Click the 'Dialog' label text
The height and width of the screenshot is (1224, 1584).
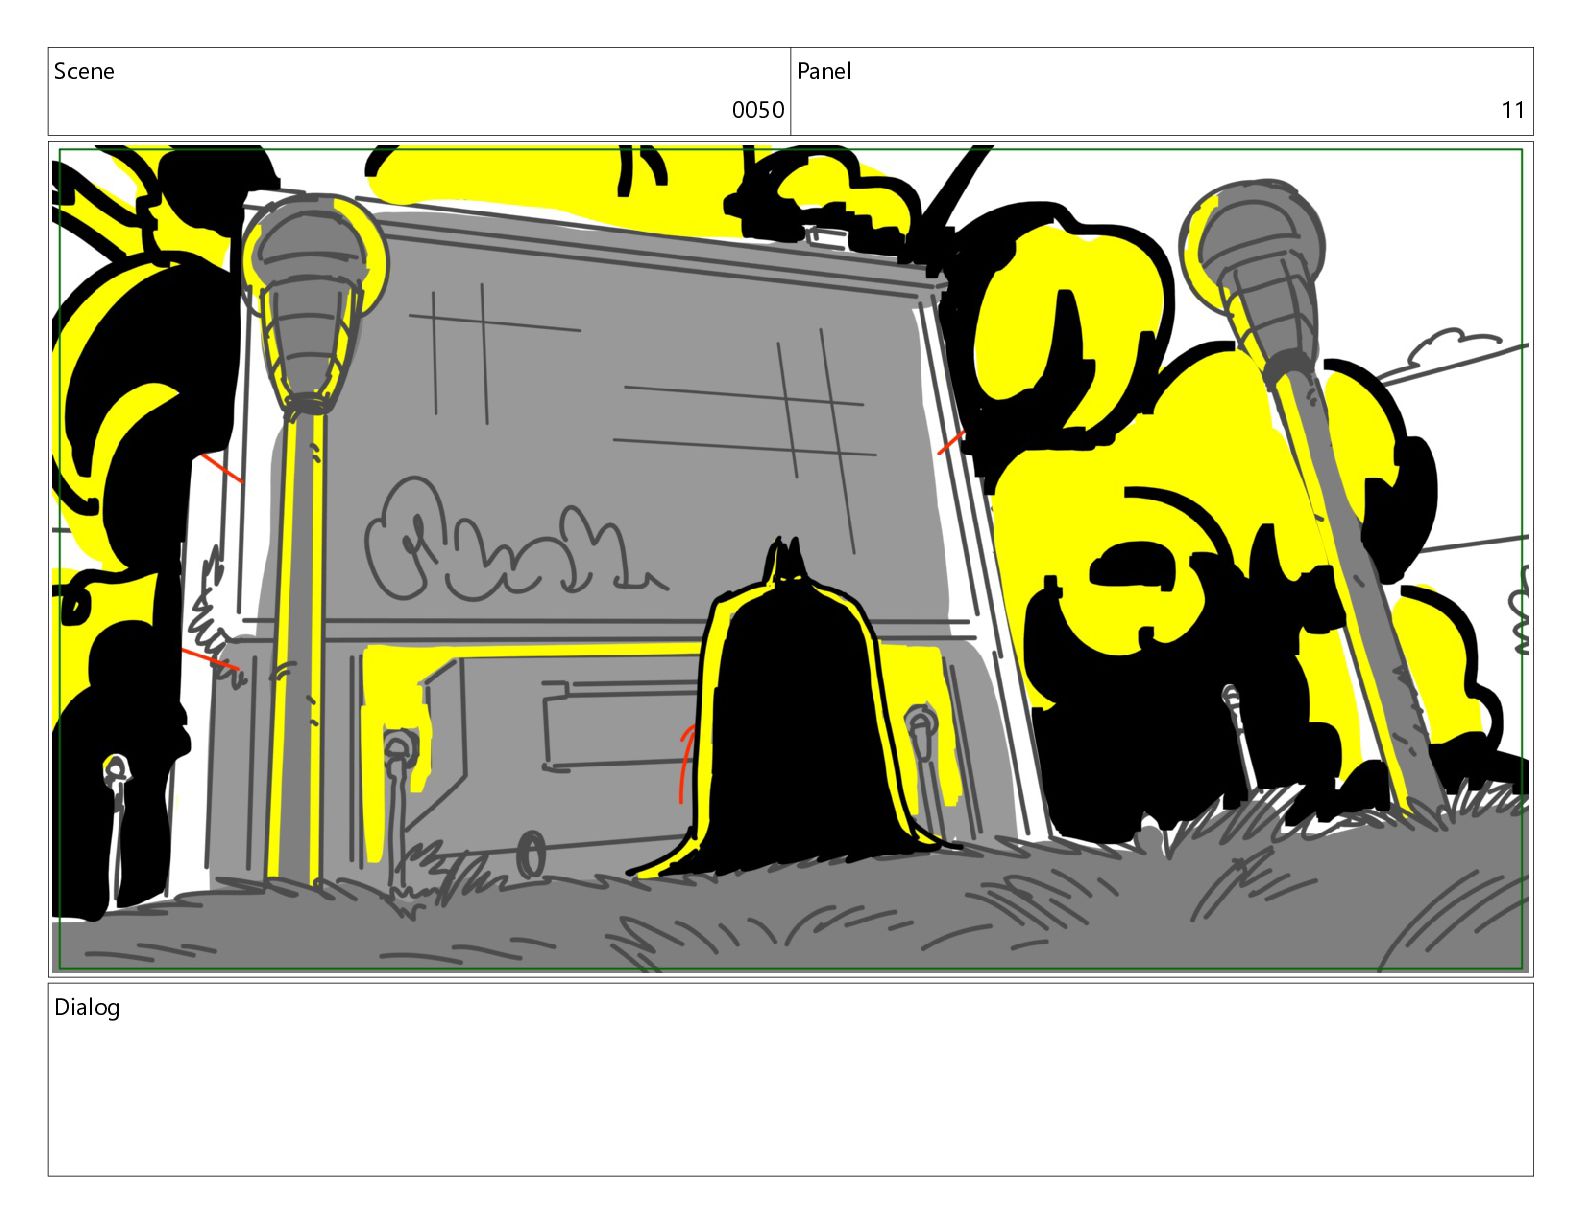click(87, 1007)
